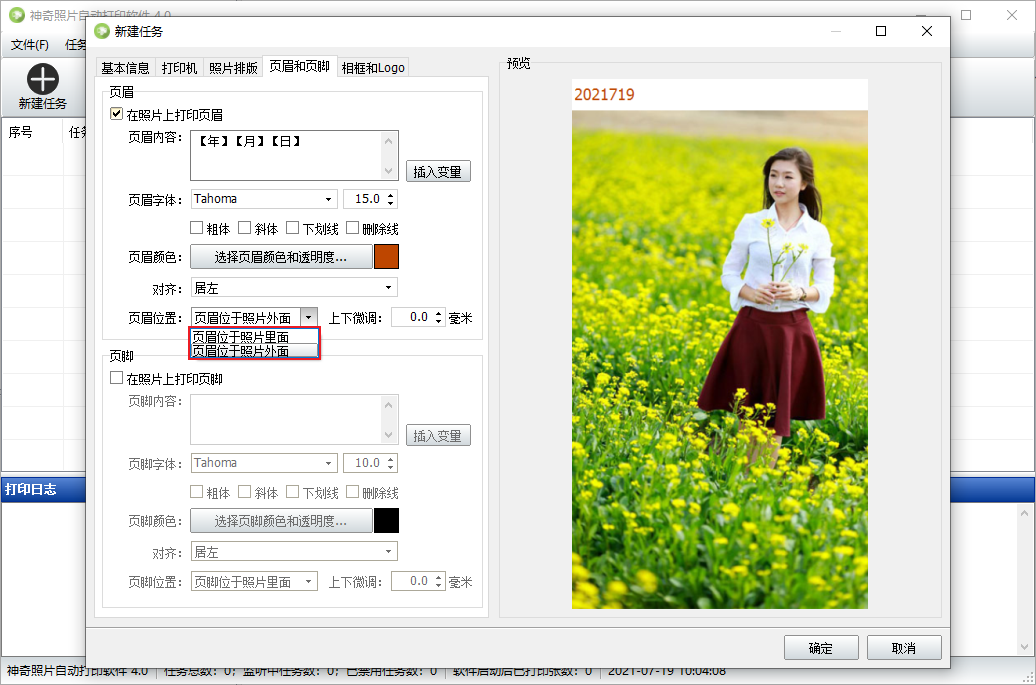Click 打印日志 panel header
The width and height of the screenshot is (1036, 685).
coord(30,489)
